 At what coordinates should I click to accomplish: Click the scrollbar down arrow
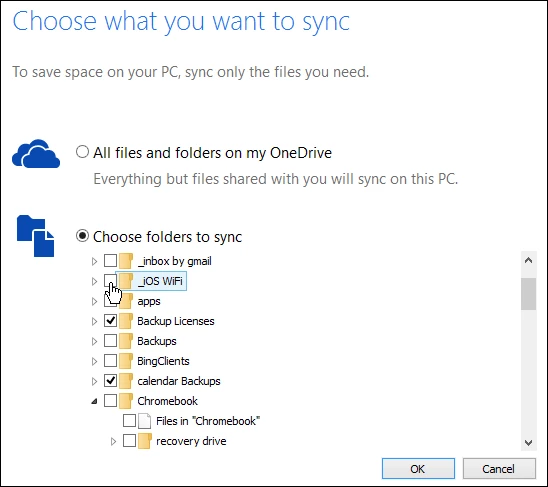[528, 443]
